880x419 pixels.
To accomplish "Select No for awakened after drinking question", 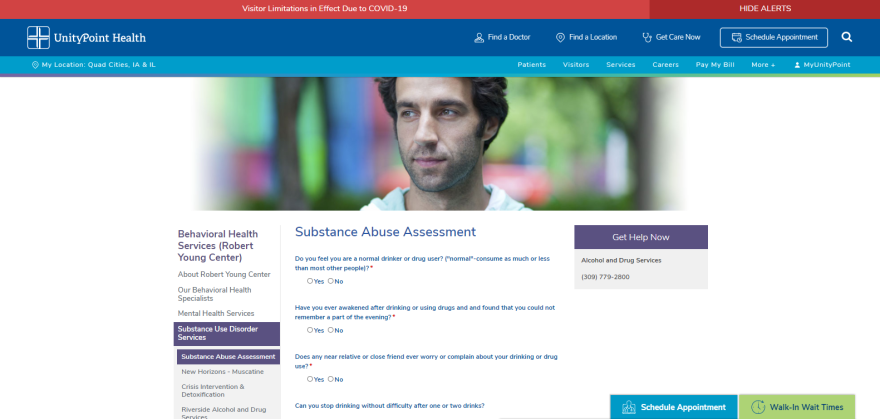I will [331, 330].
